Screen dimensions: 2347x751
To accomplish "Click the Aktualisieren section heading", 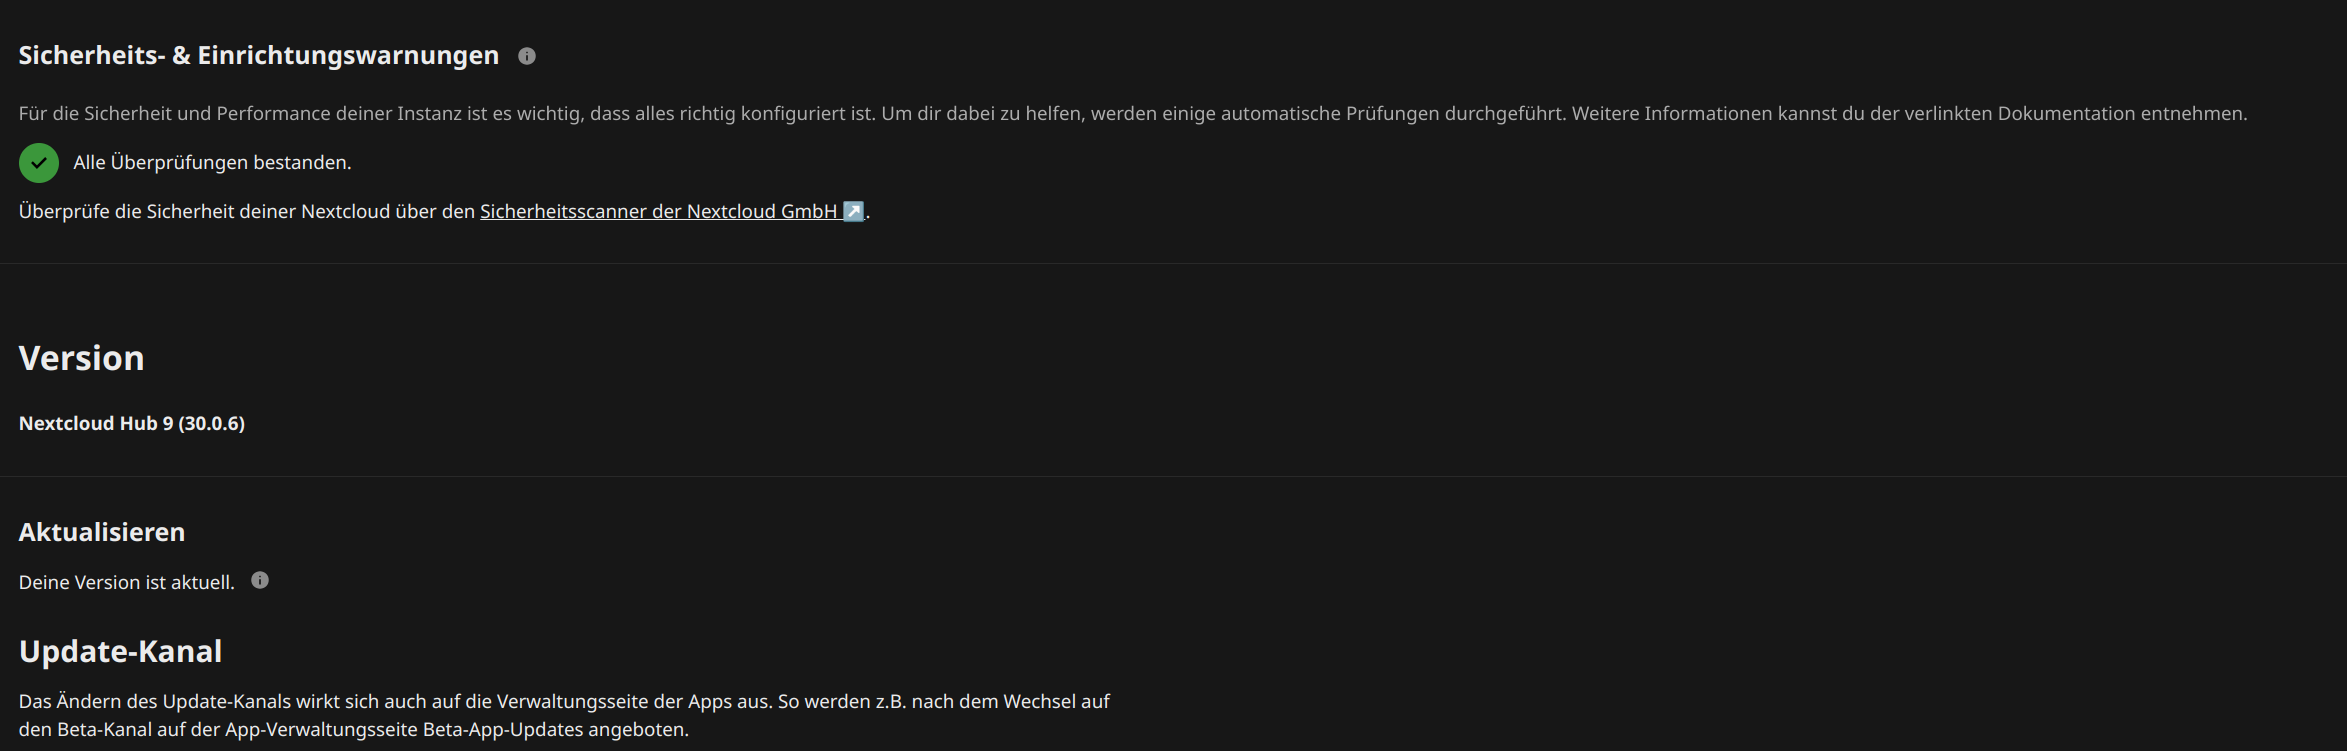I will [102, 532].
